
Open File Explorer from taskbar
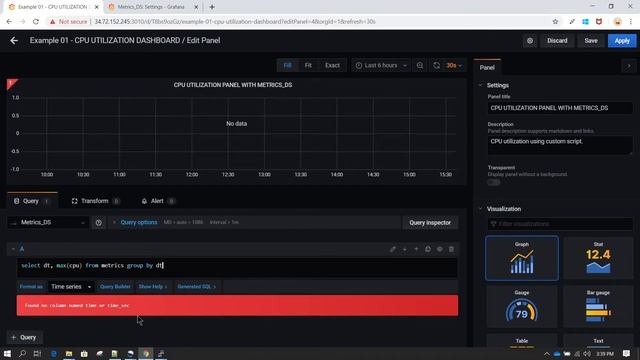69,353
